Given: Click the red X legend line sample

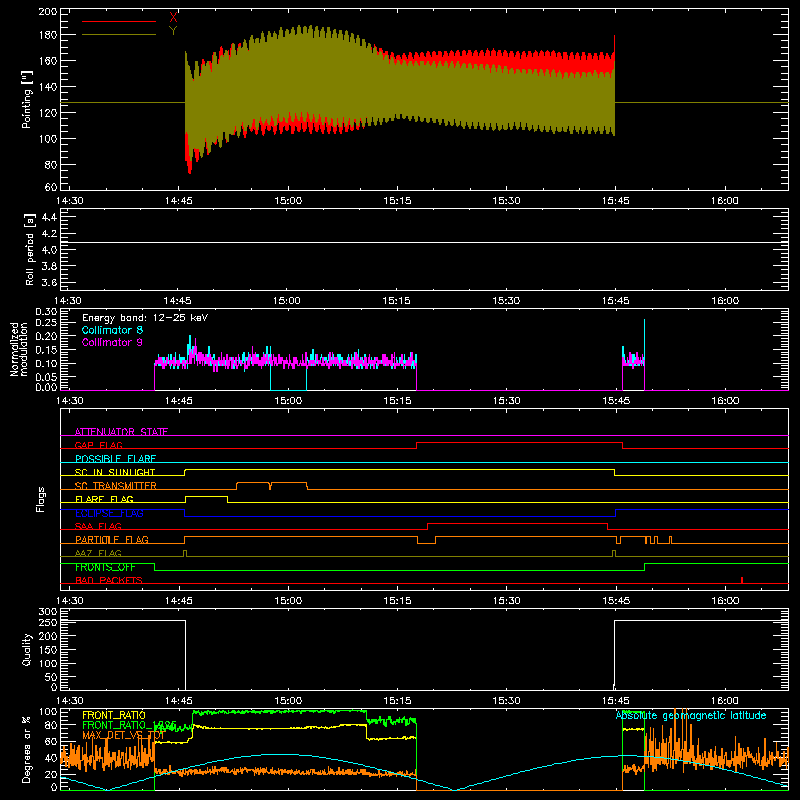Looking at the screenshot, I should pyautogui.click(x=119, y=21).
